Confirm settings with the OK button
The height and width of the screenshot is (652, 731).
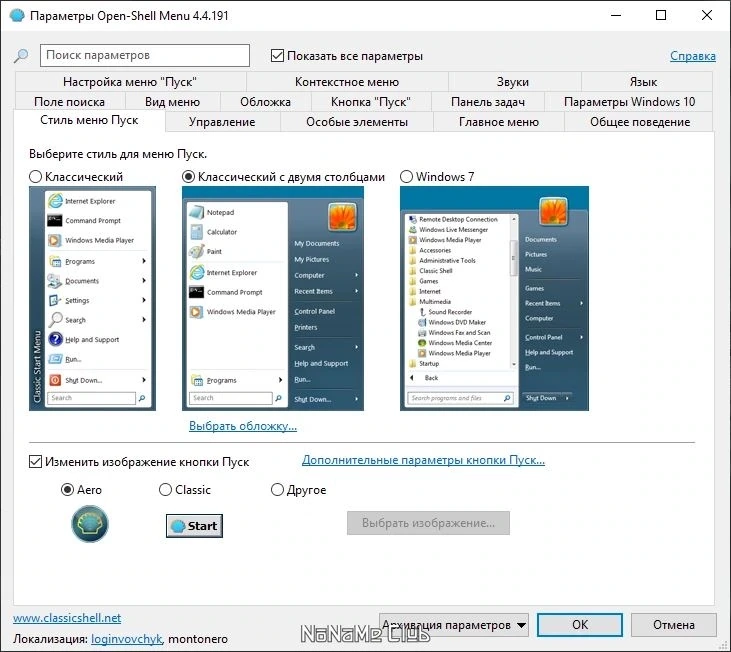click(580, 625)
